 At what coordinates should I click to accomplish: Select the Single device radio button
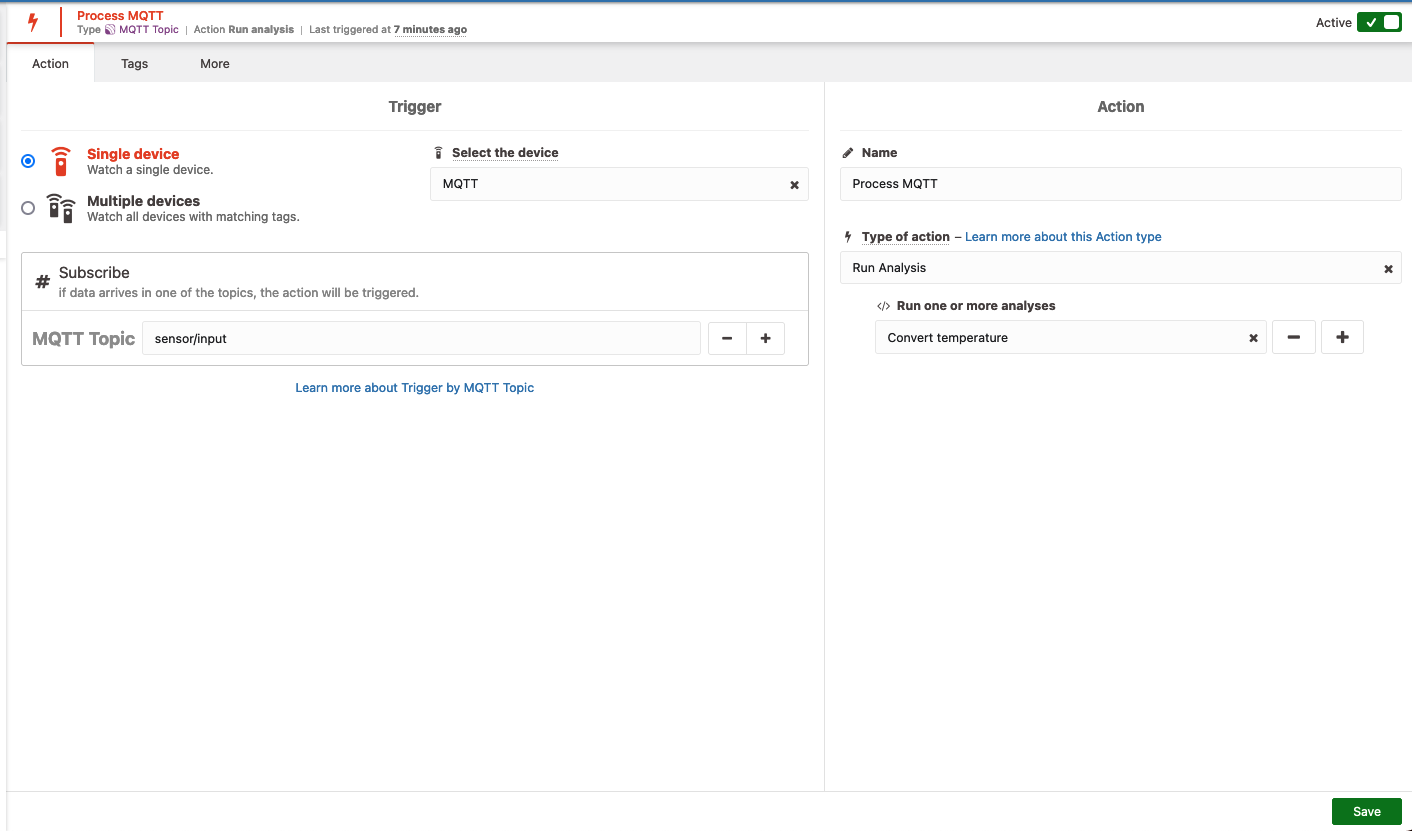tap(28, 161)
